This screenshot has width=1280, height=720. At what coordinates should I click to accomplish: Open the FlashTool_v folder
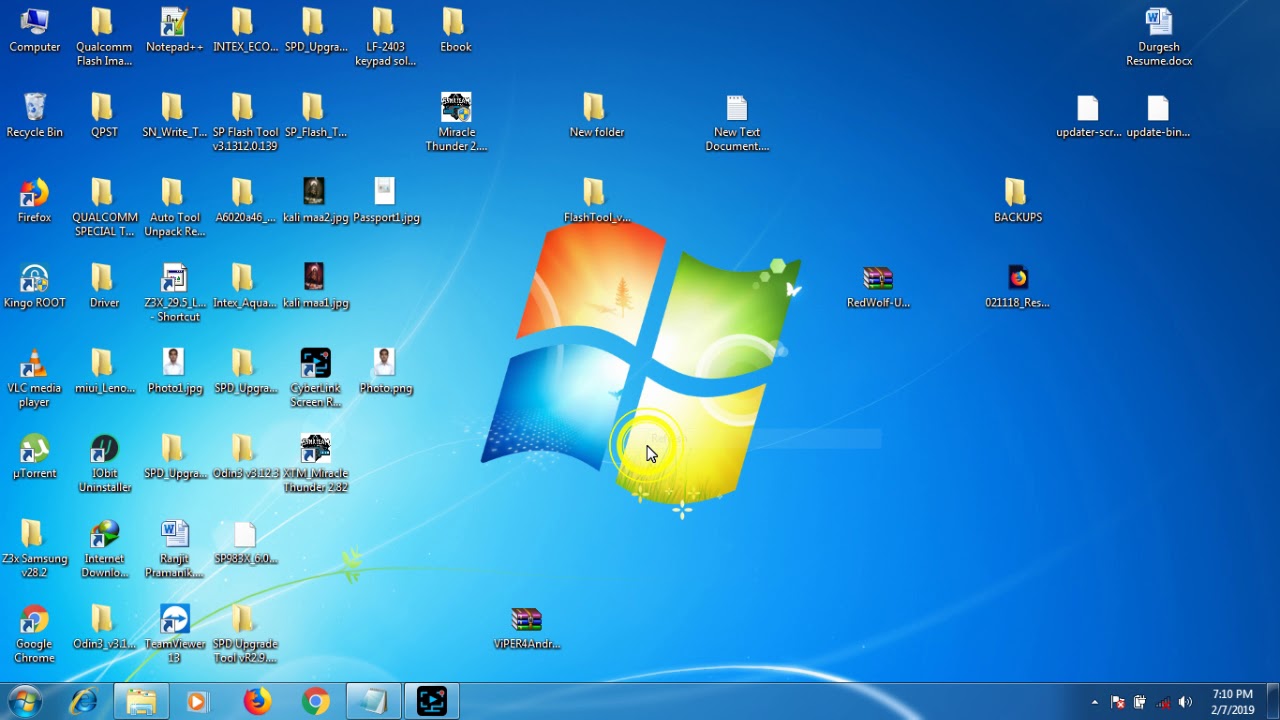tap(596, 200)
